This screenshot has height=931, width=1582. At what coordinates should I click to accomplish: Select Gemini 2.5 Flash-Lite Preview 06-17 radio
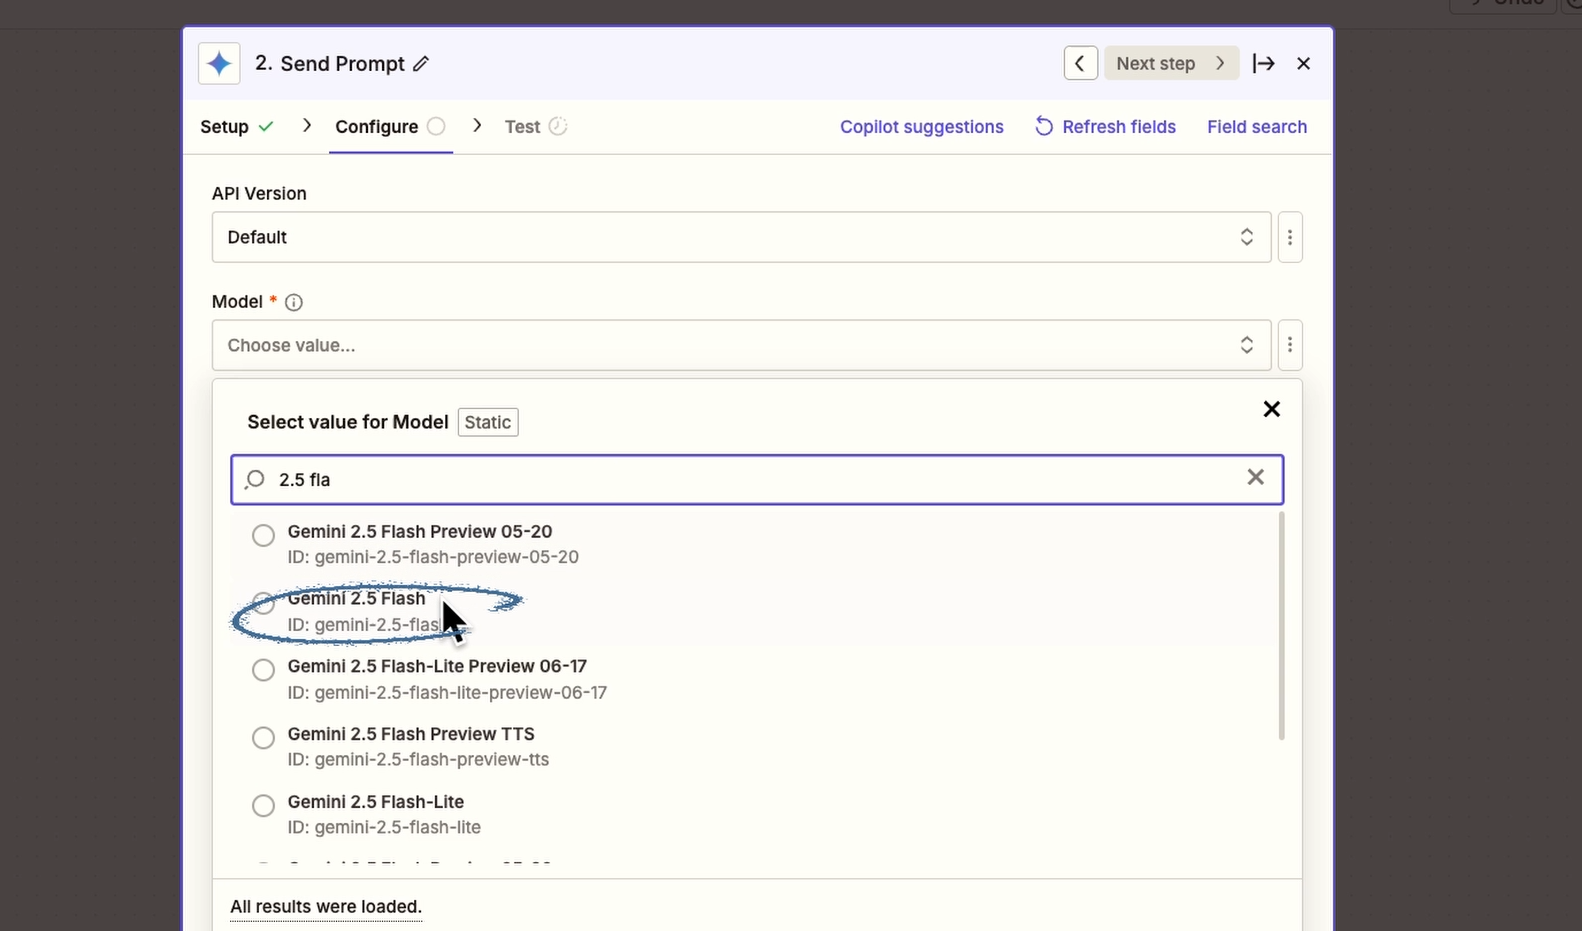pyautogui.click(x=263, y=670)
